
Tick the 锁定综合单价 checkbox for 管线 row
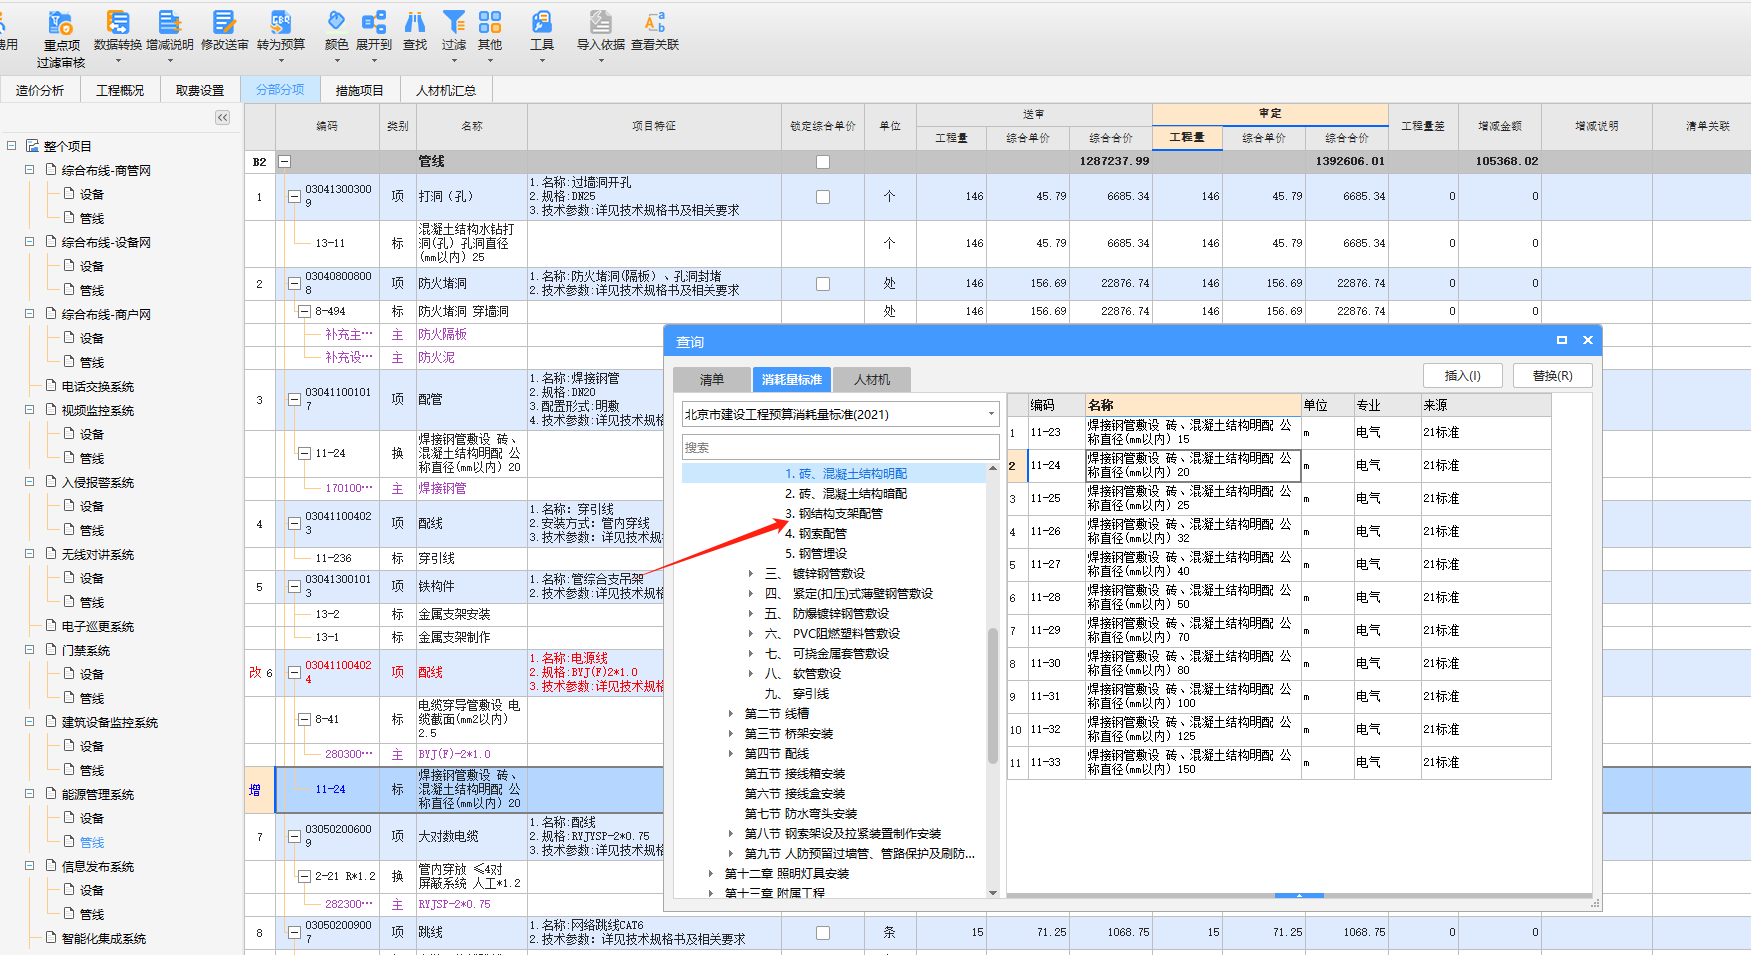click(823, 162)
